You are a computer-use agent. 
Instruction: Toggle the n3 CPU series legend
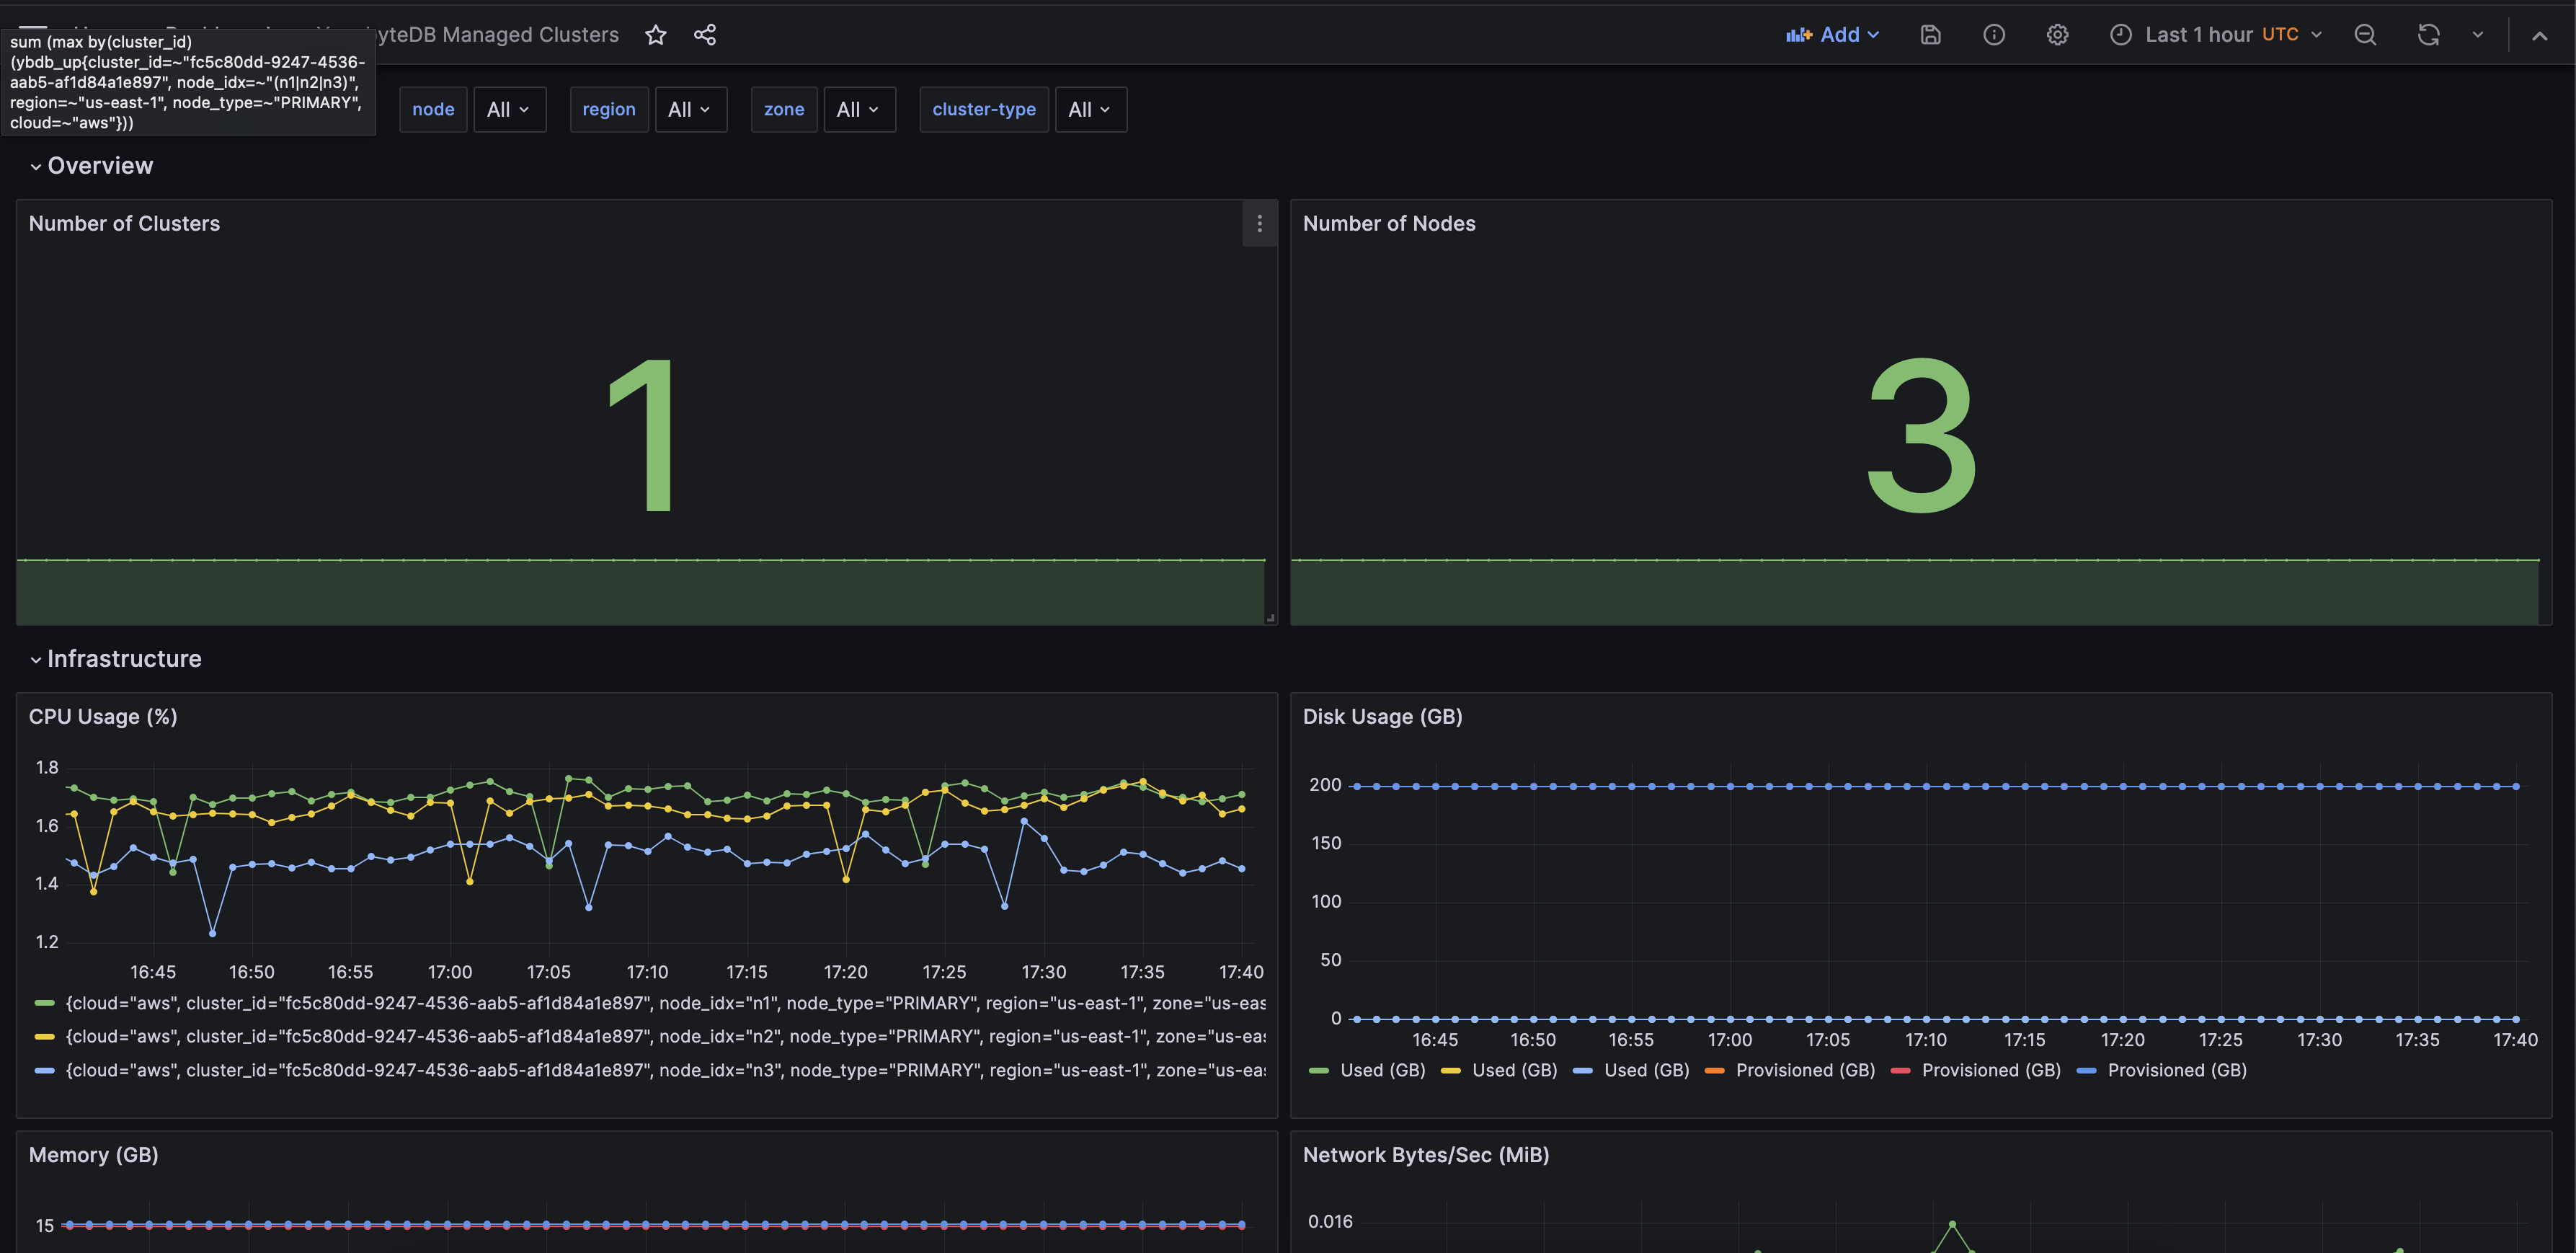point(665,1070)
